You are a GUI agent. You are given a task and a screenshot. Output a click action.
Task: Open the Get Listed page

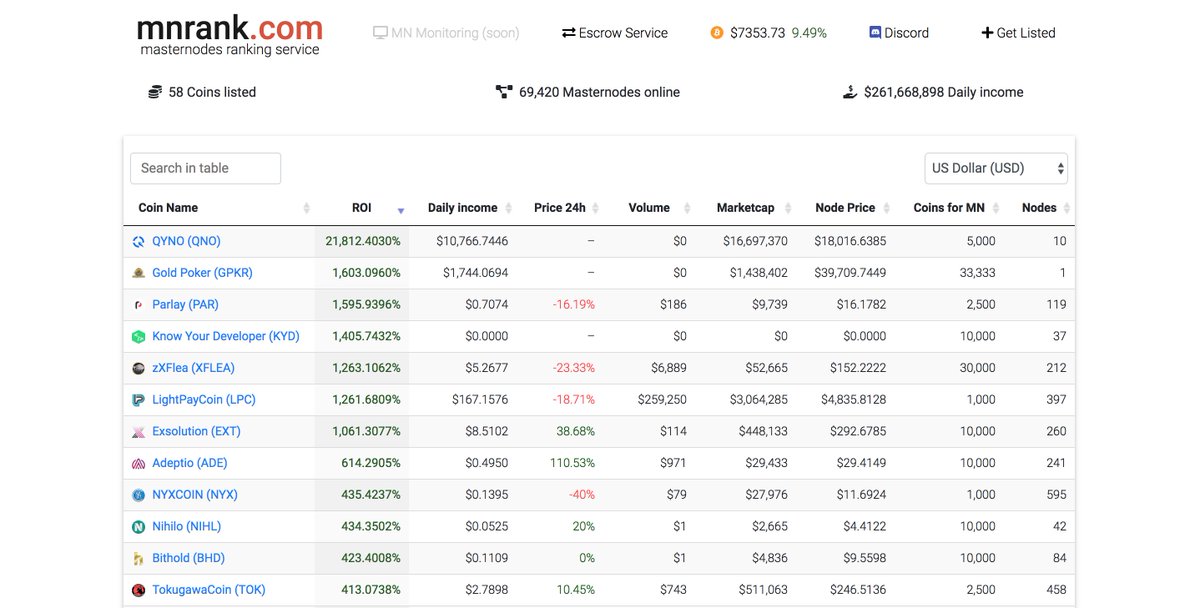1019,33
